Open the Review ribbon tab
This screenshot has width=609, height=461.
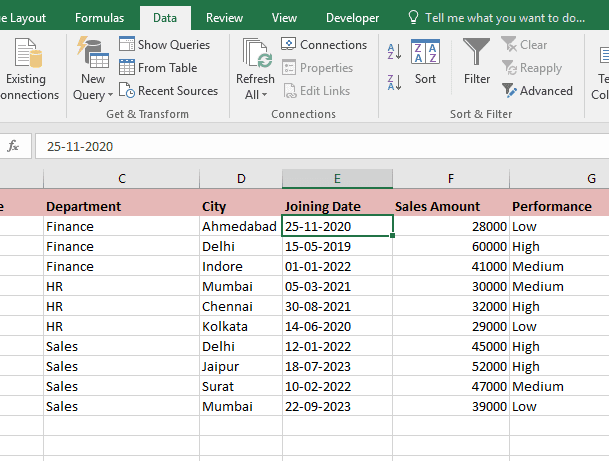click(x=224, y=18)
